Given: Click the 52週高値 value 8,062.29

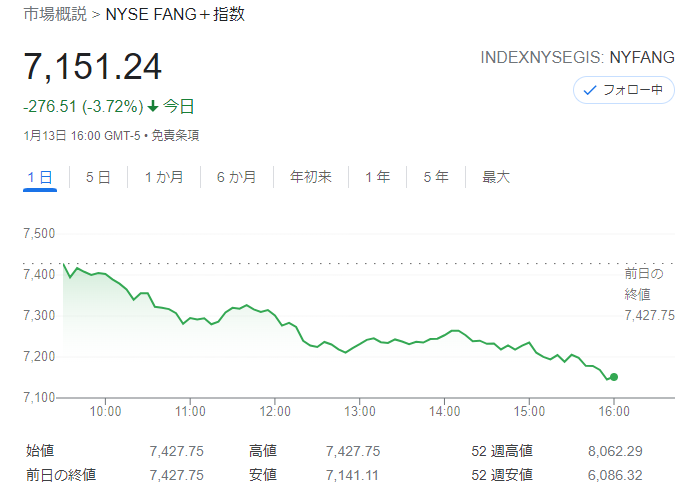Looking at the screenshot, I should [x=615, y=451].
